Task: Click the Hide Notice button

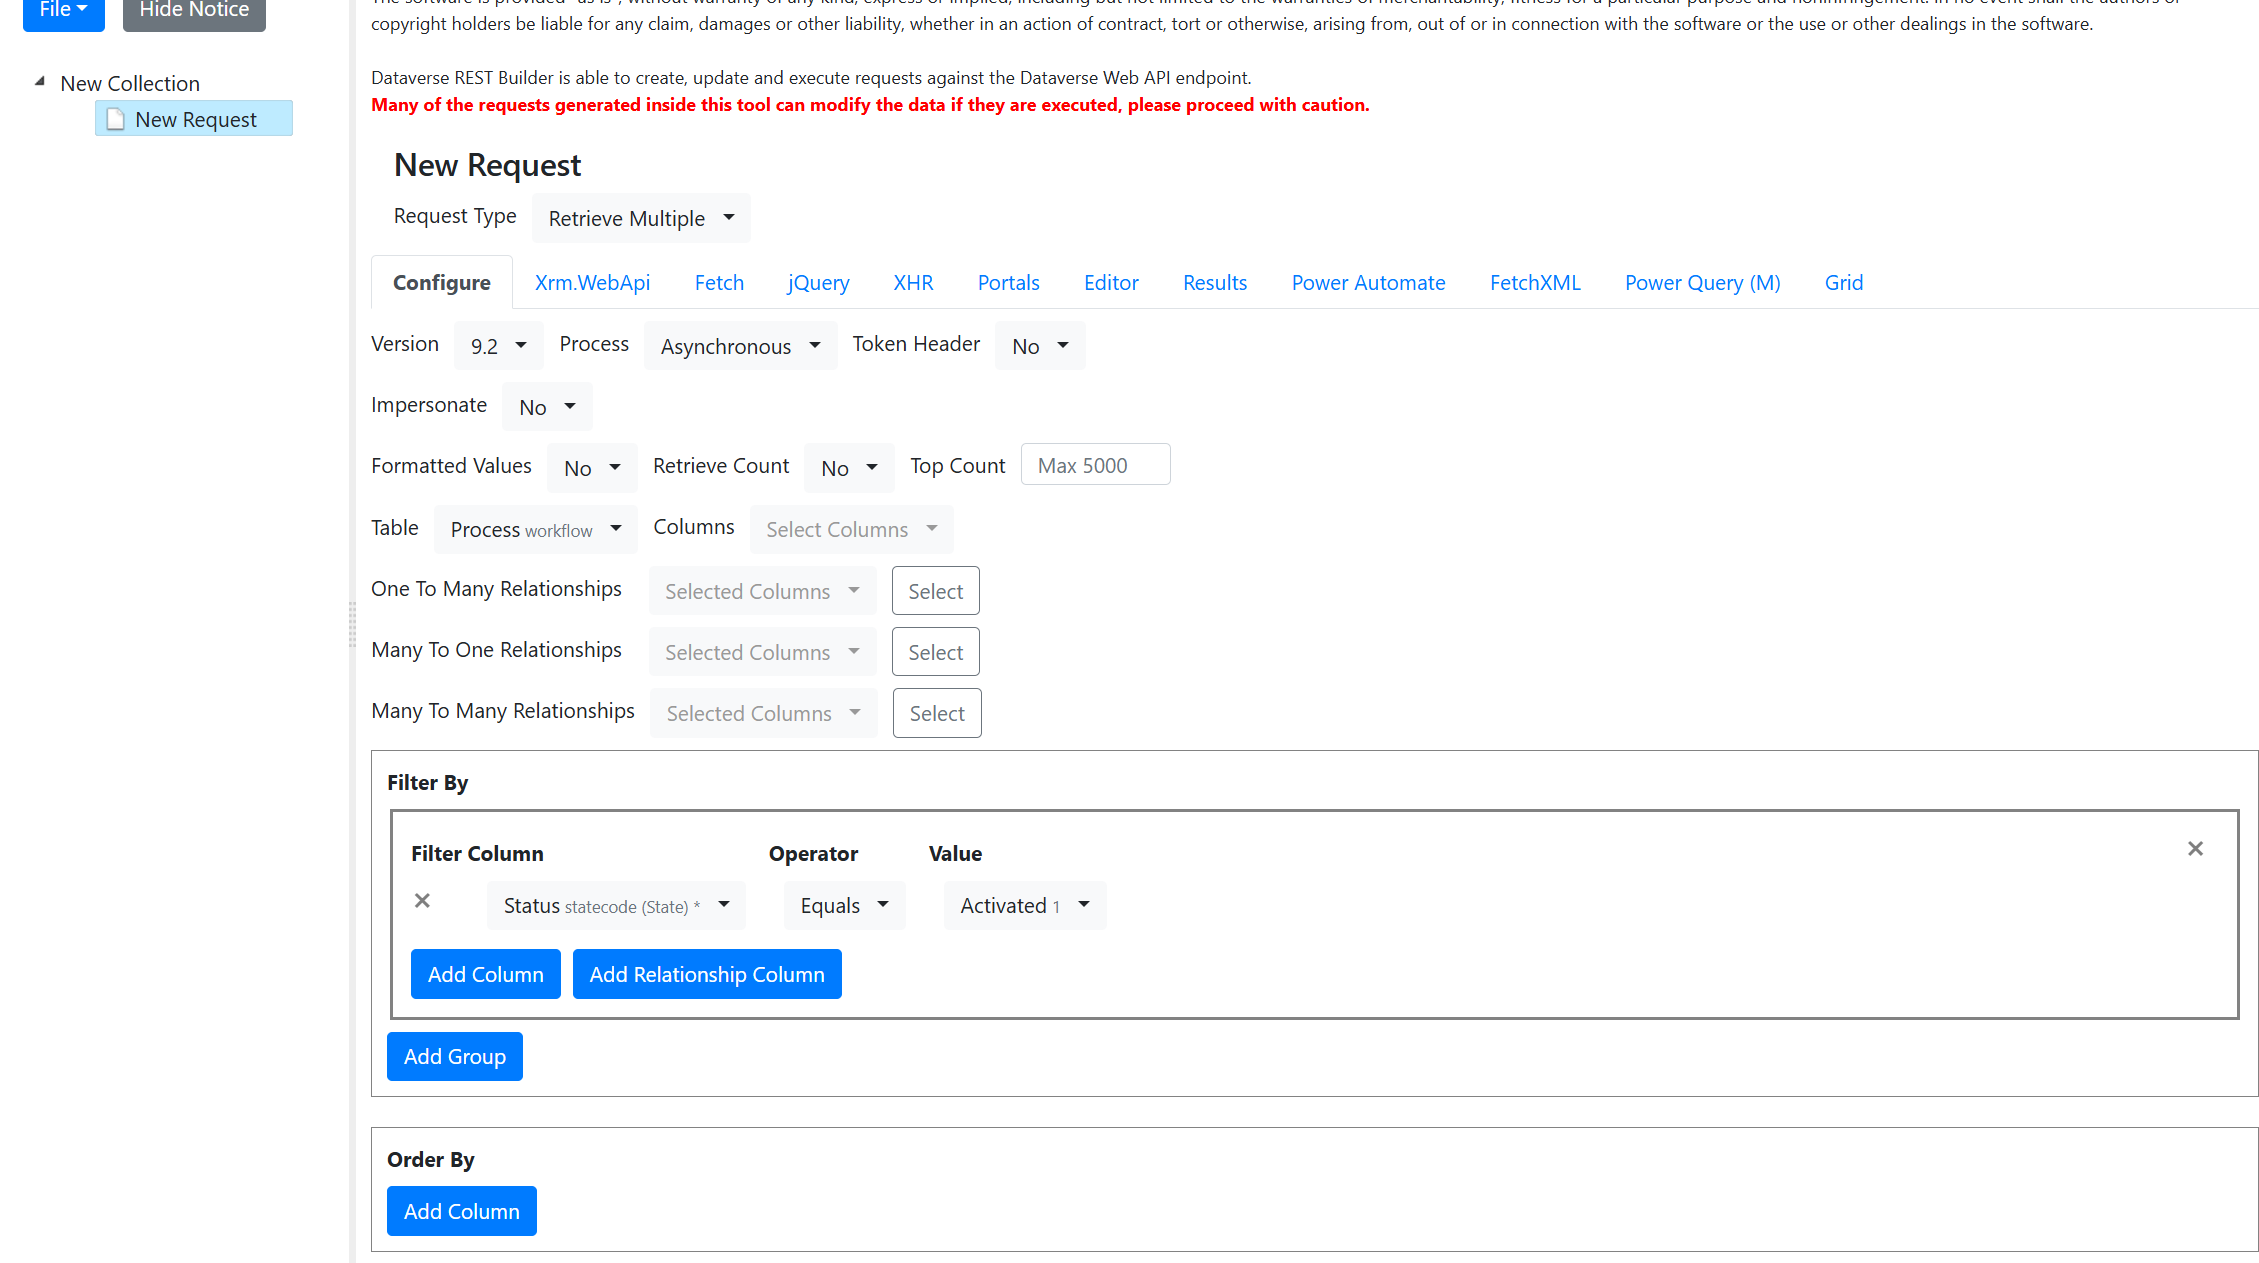Action: pyautogui.click(x=194, y=12)
